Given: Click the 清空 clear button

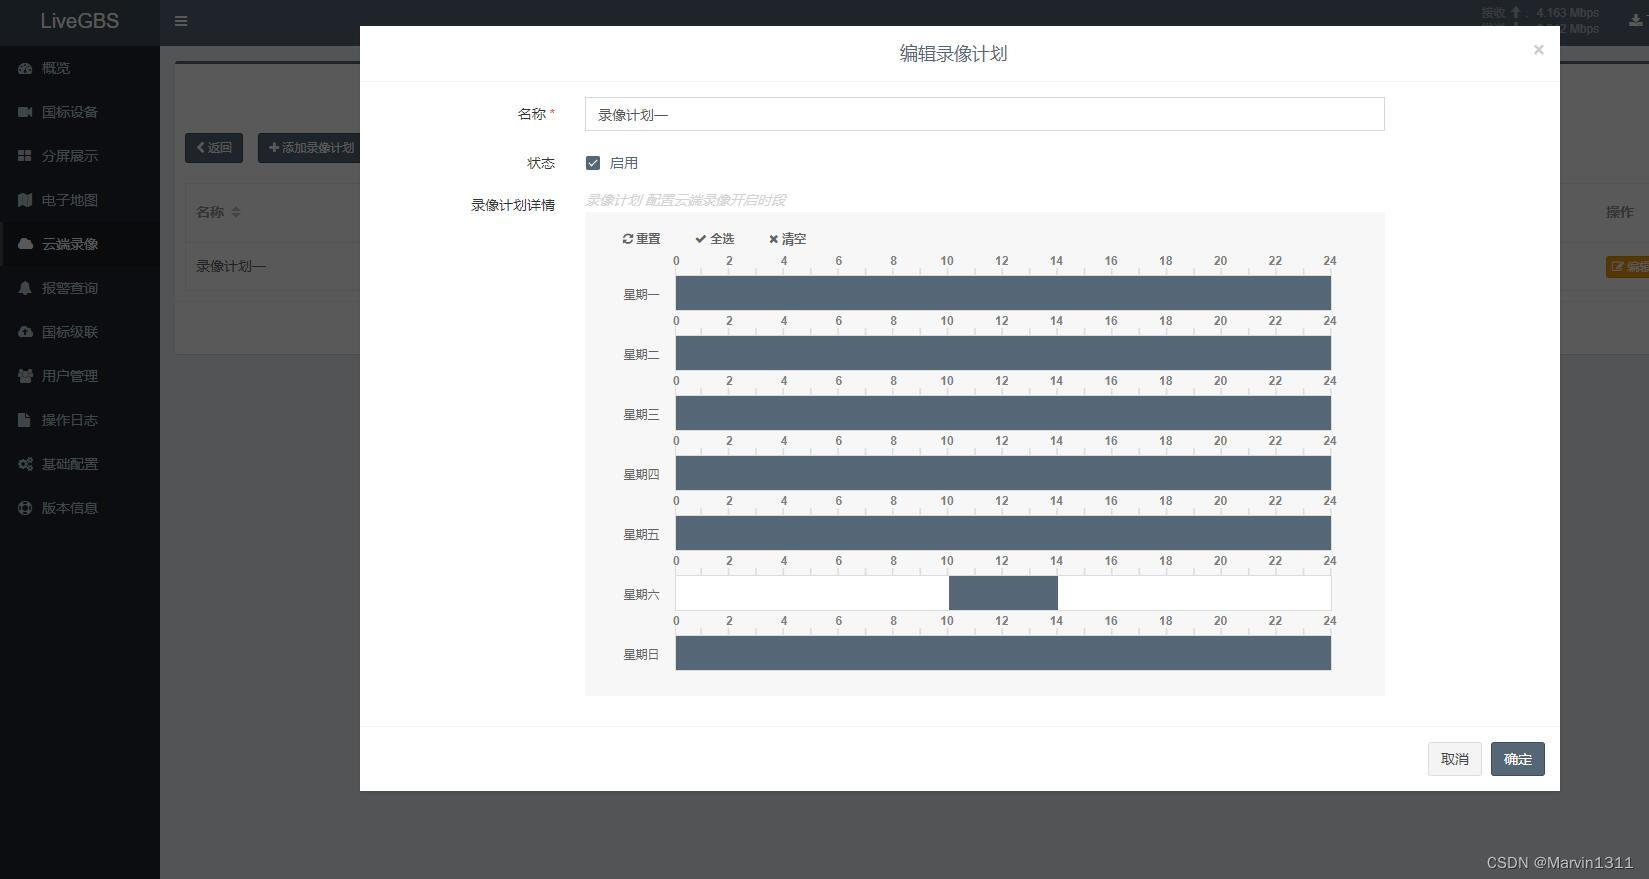Looking at the screenshot, I should pos(787,239).
